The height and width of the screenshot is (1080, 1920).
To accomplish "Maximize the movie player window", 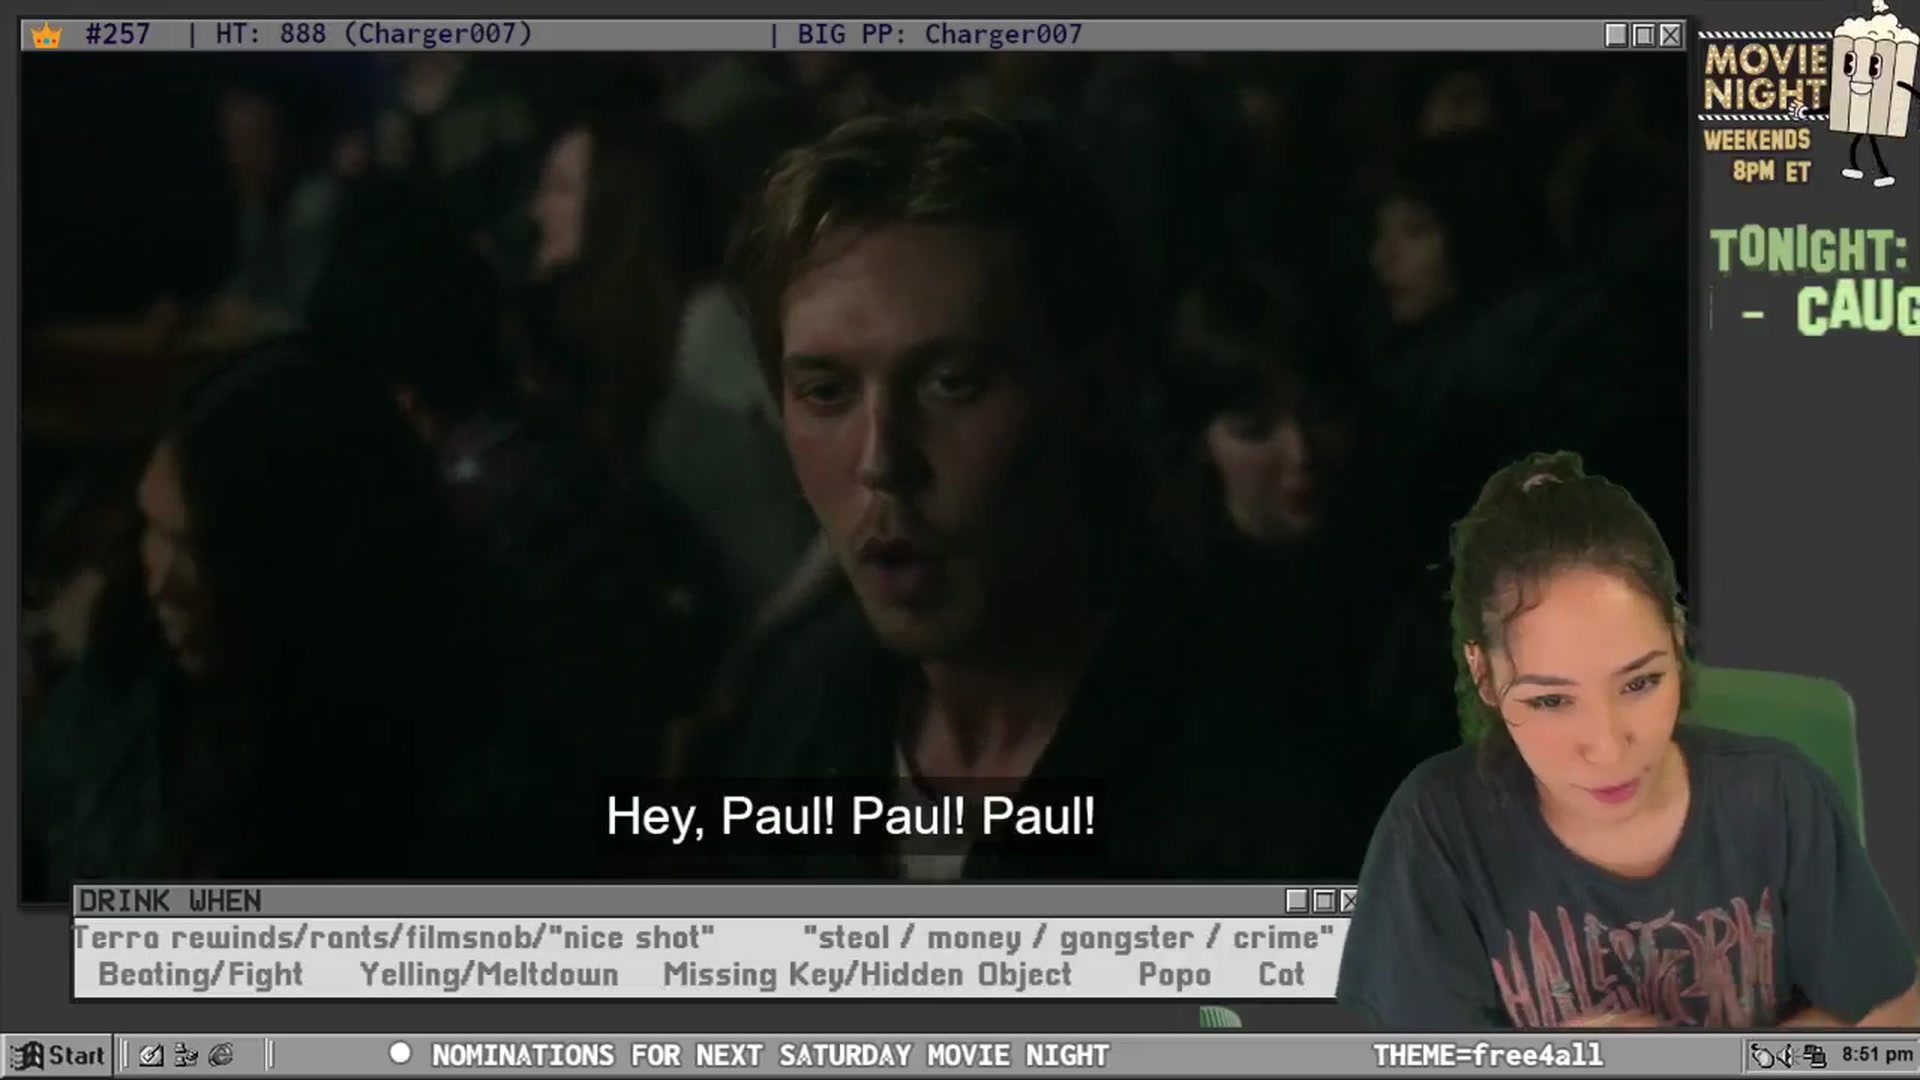I will 1643,35.
